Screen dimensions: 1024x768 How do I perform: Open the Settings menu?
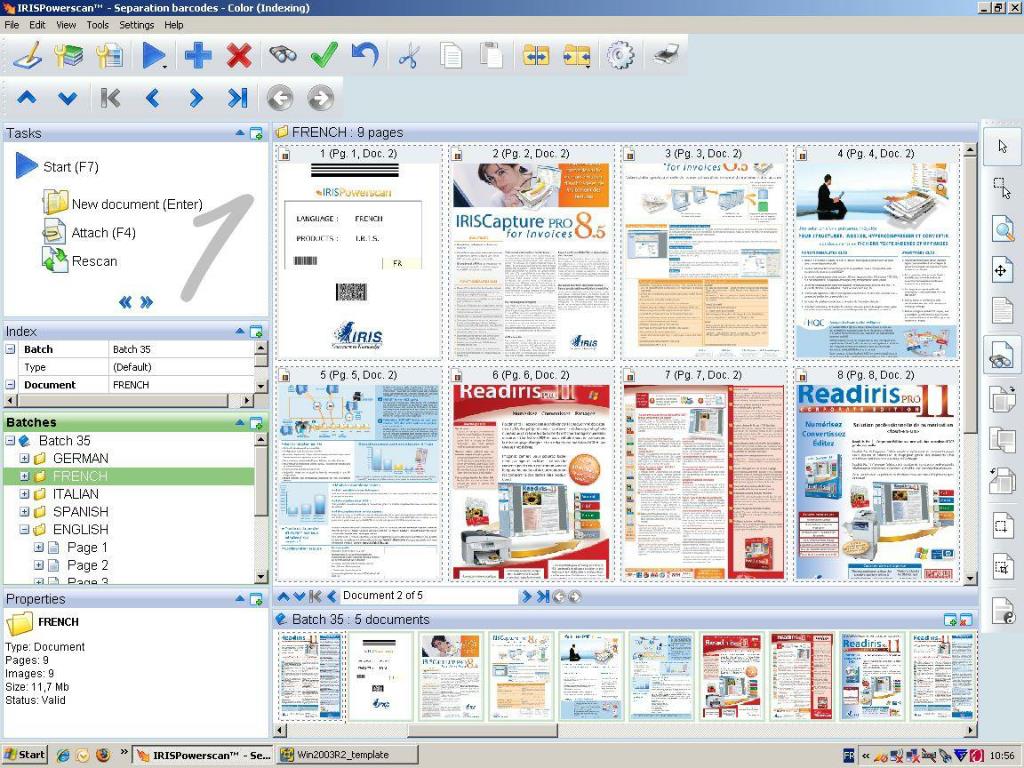136,25
